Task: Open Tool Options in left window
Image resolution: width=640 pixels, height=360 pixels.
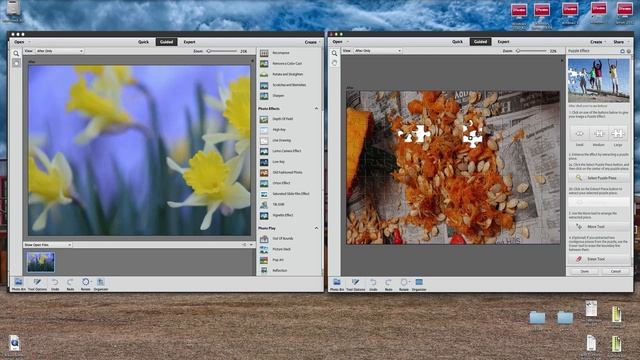Action: pyautogui.click(x=37, y=284)
